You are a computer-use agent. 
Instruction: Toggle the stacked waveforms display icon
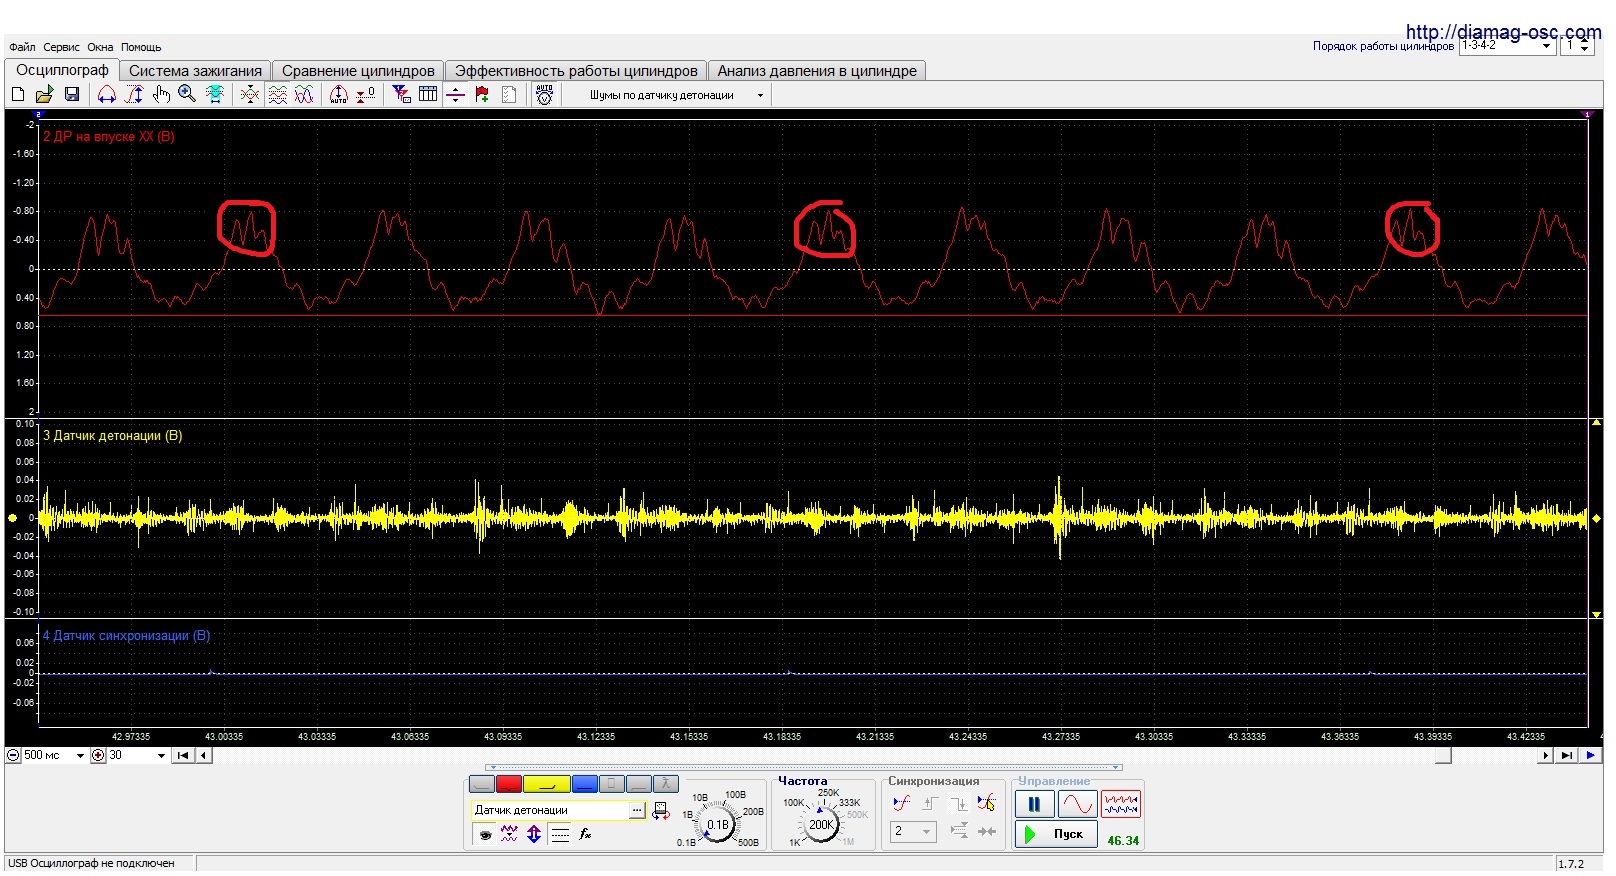pos(277,94)
